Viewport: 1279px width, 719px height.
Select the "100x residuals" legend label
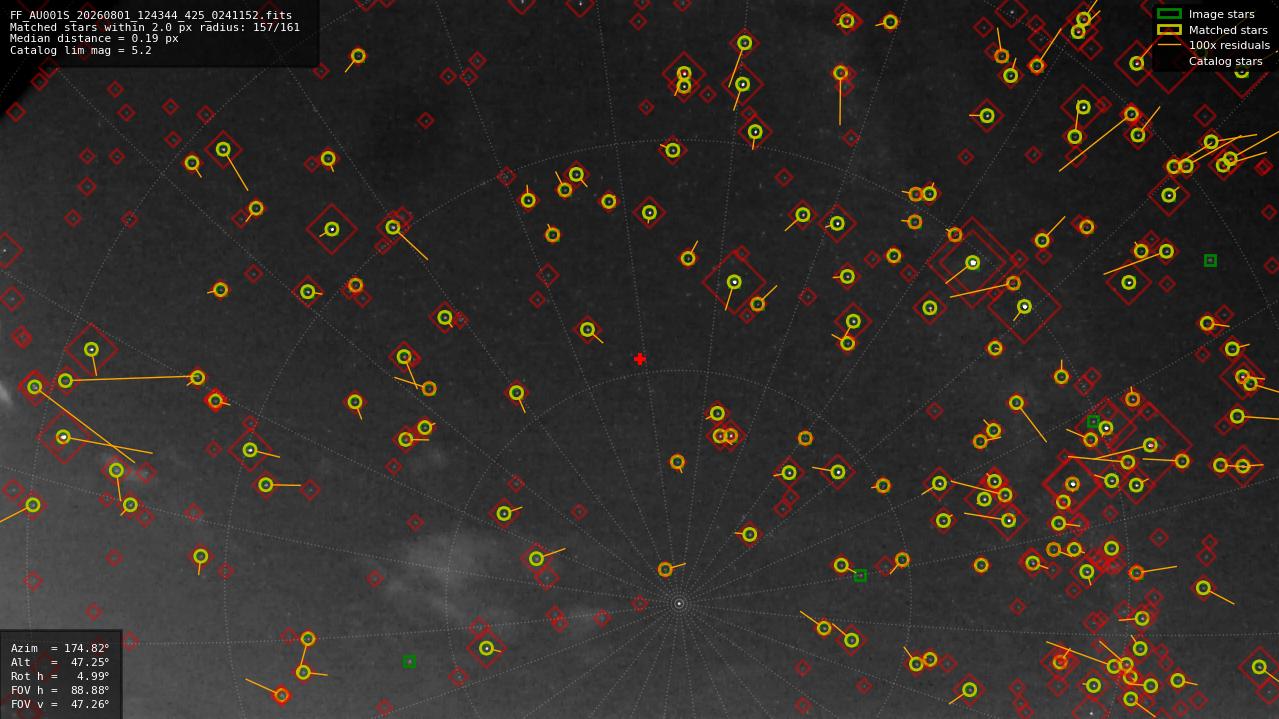point(1229,45)
